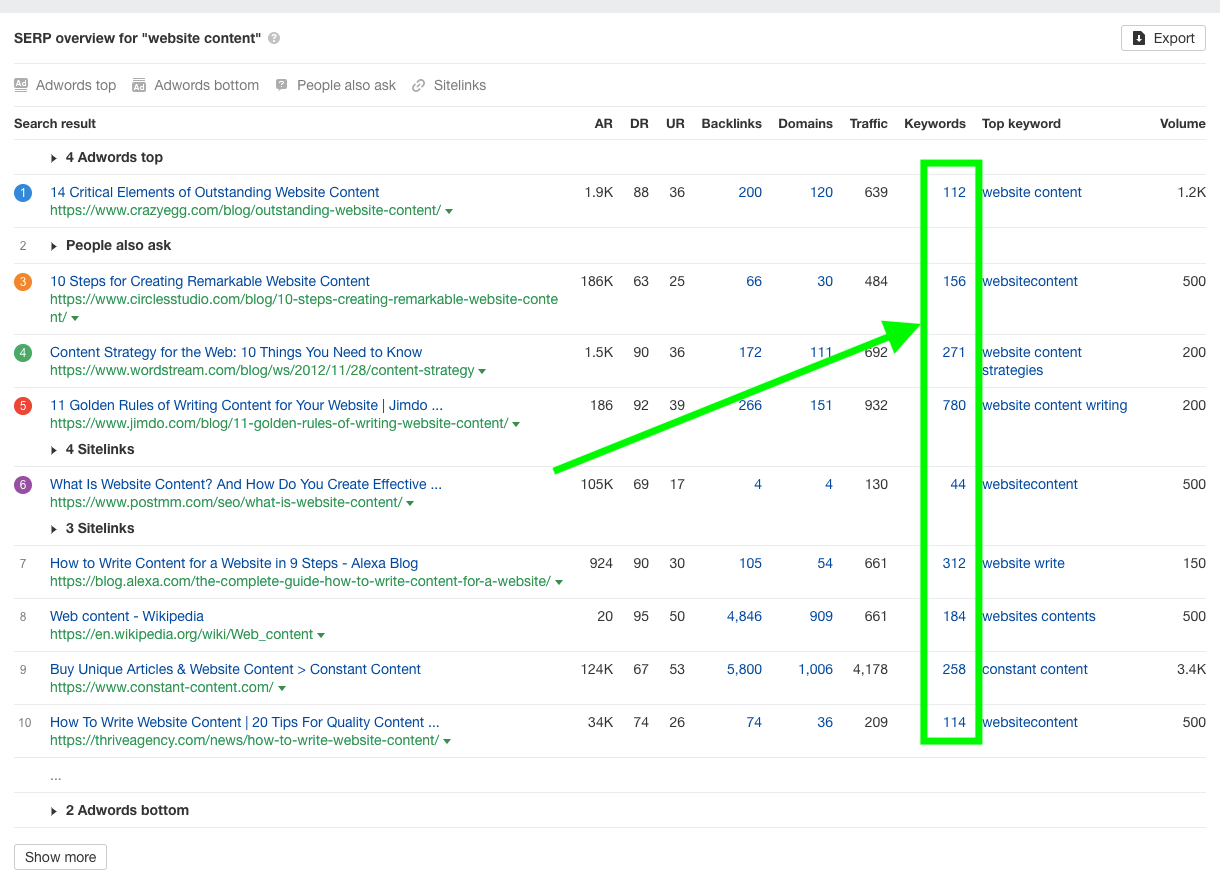Open URL dropdown for en.wikipedia.org result

321,635
